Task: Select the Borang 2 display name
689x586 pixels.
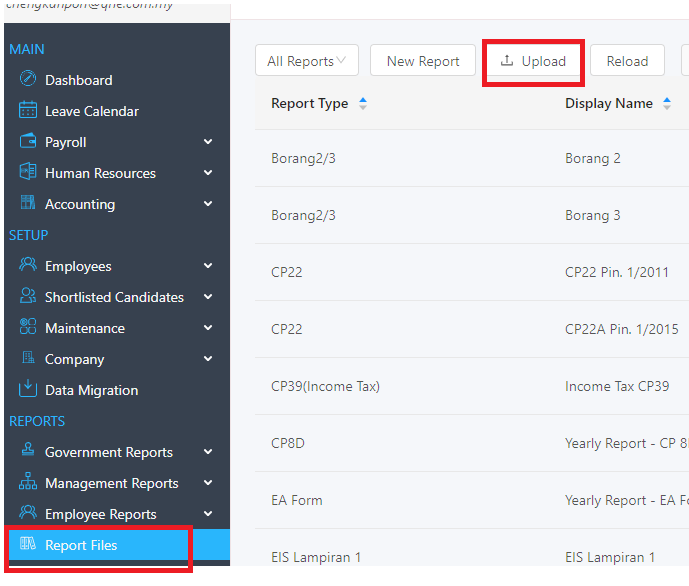Action: 593,158
